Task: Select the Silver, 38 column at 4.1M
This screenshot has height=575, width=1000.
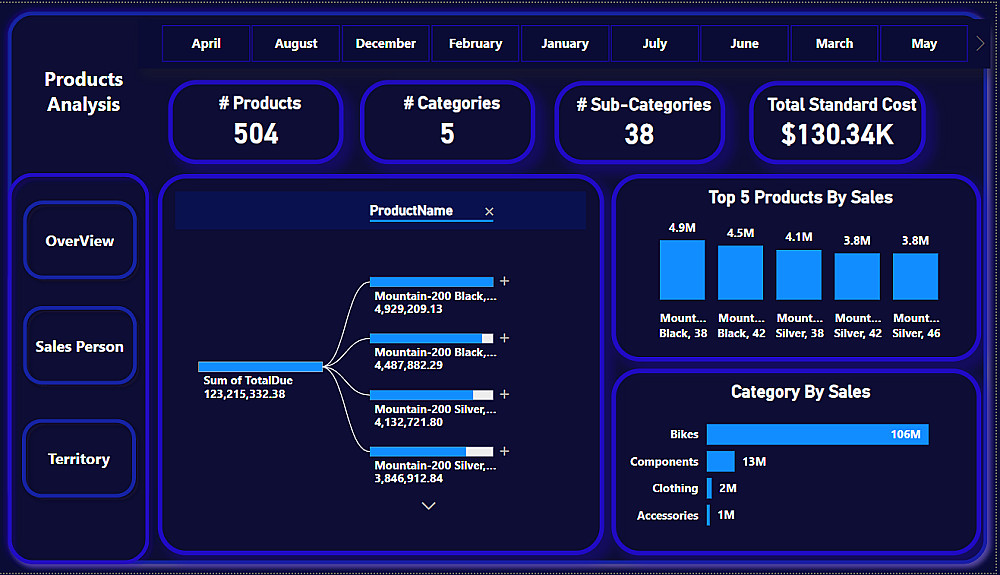Action: pos(798,275)
